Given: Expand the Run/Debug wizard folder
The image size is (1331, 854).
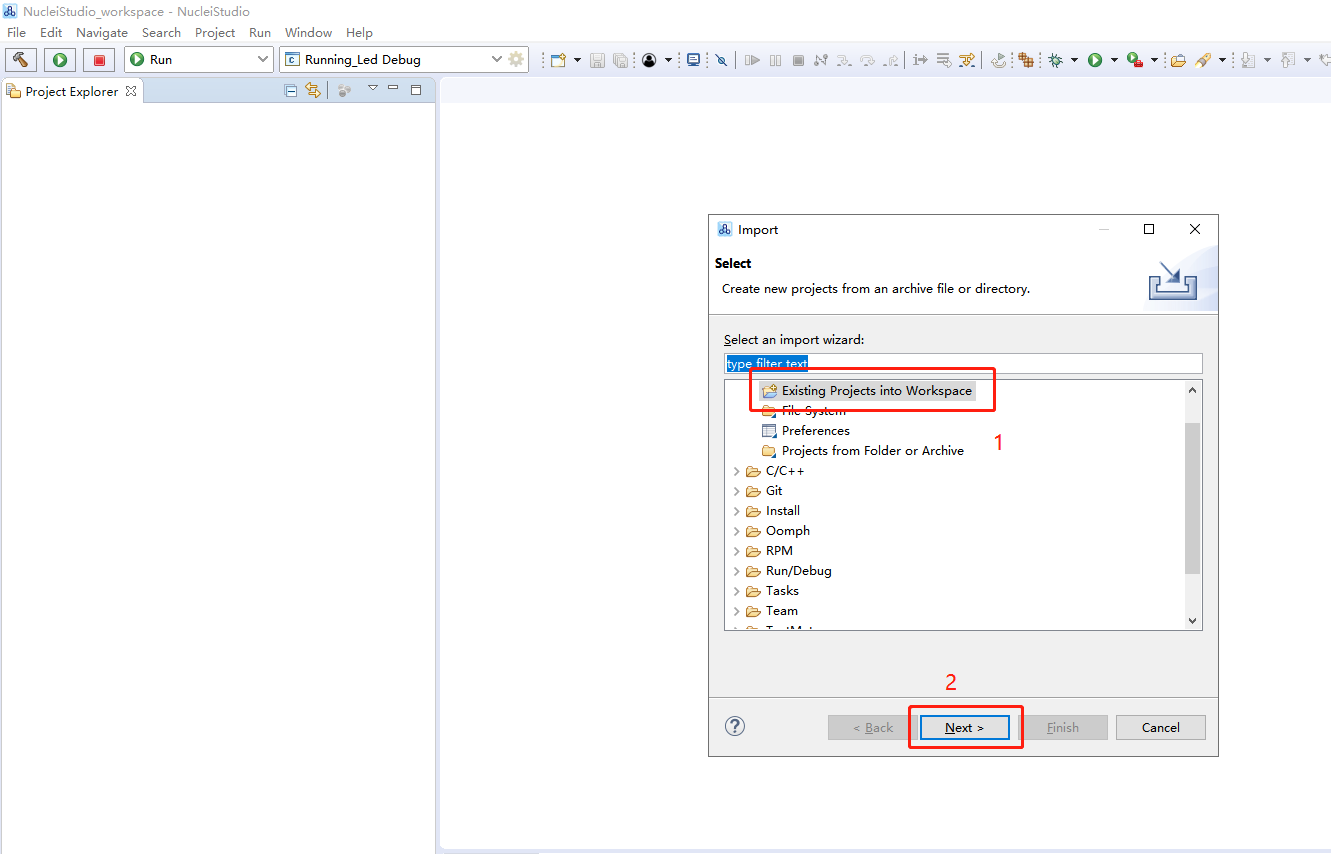Looking at the screenshot, I should (737, 571).
